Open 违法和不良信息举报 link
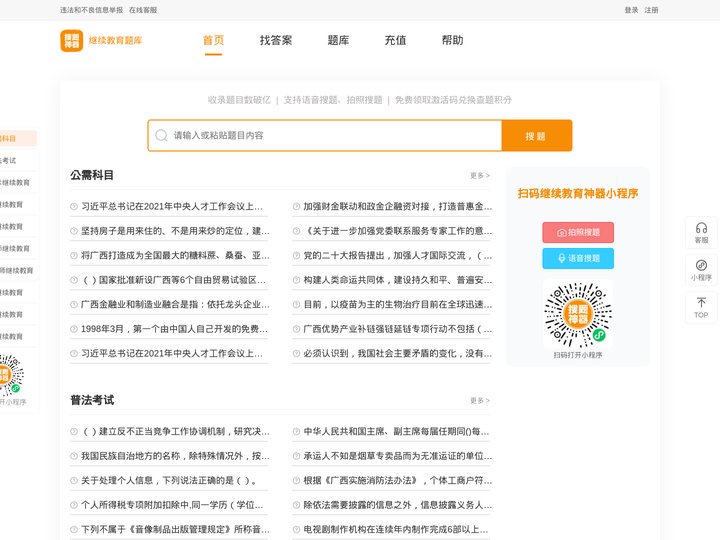720x540 pixels. click(x=91, y=10)
